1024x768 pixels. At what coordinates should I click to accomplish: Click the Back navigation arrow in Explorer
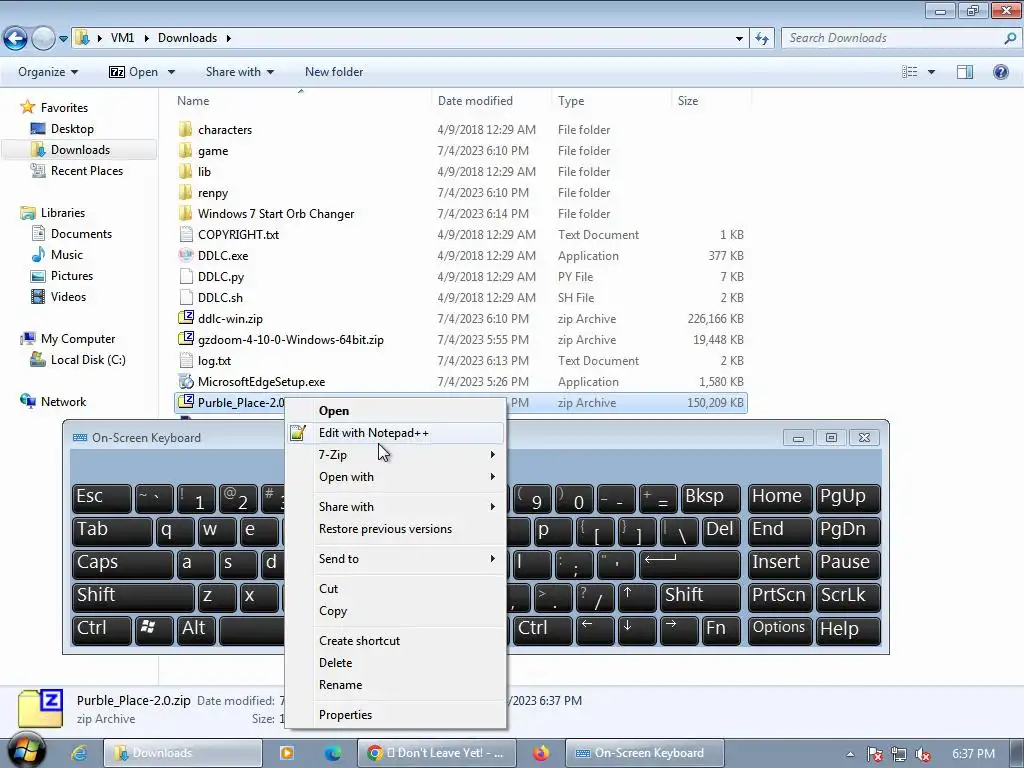pos(15,39)
